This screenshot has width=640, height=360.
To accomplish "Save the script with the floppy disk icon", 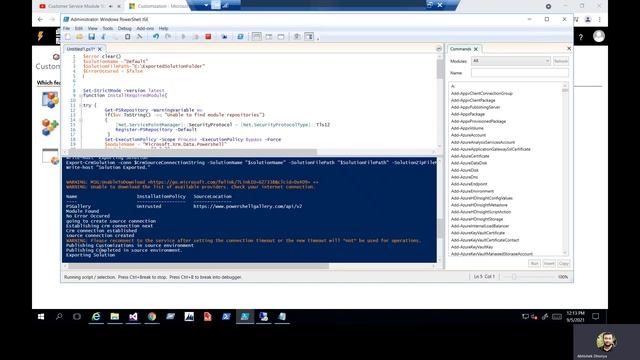I will 91,37.
